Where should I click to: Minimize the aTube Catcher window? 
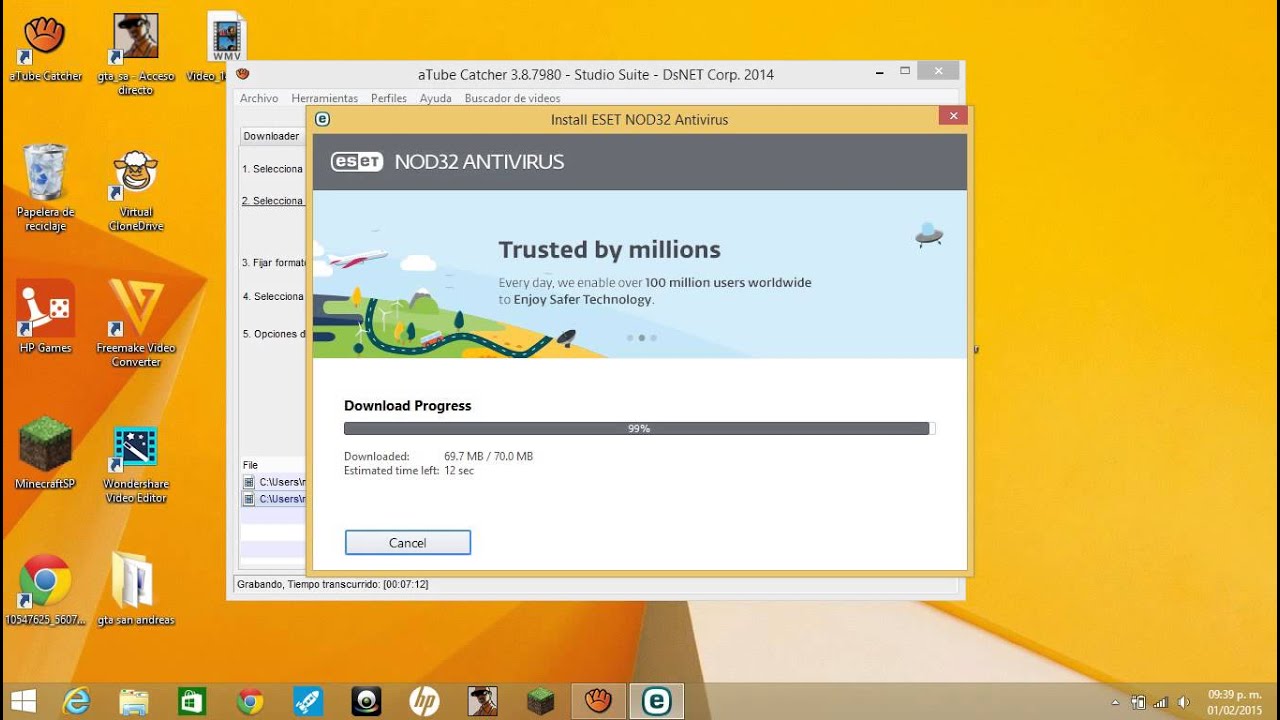[879, 72]
